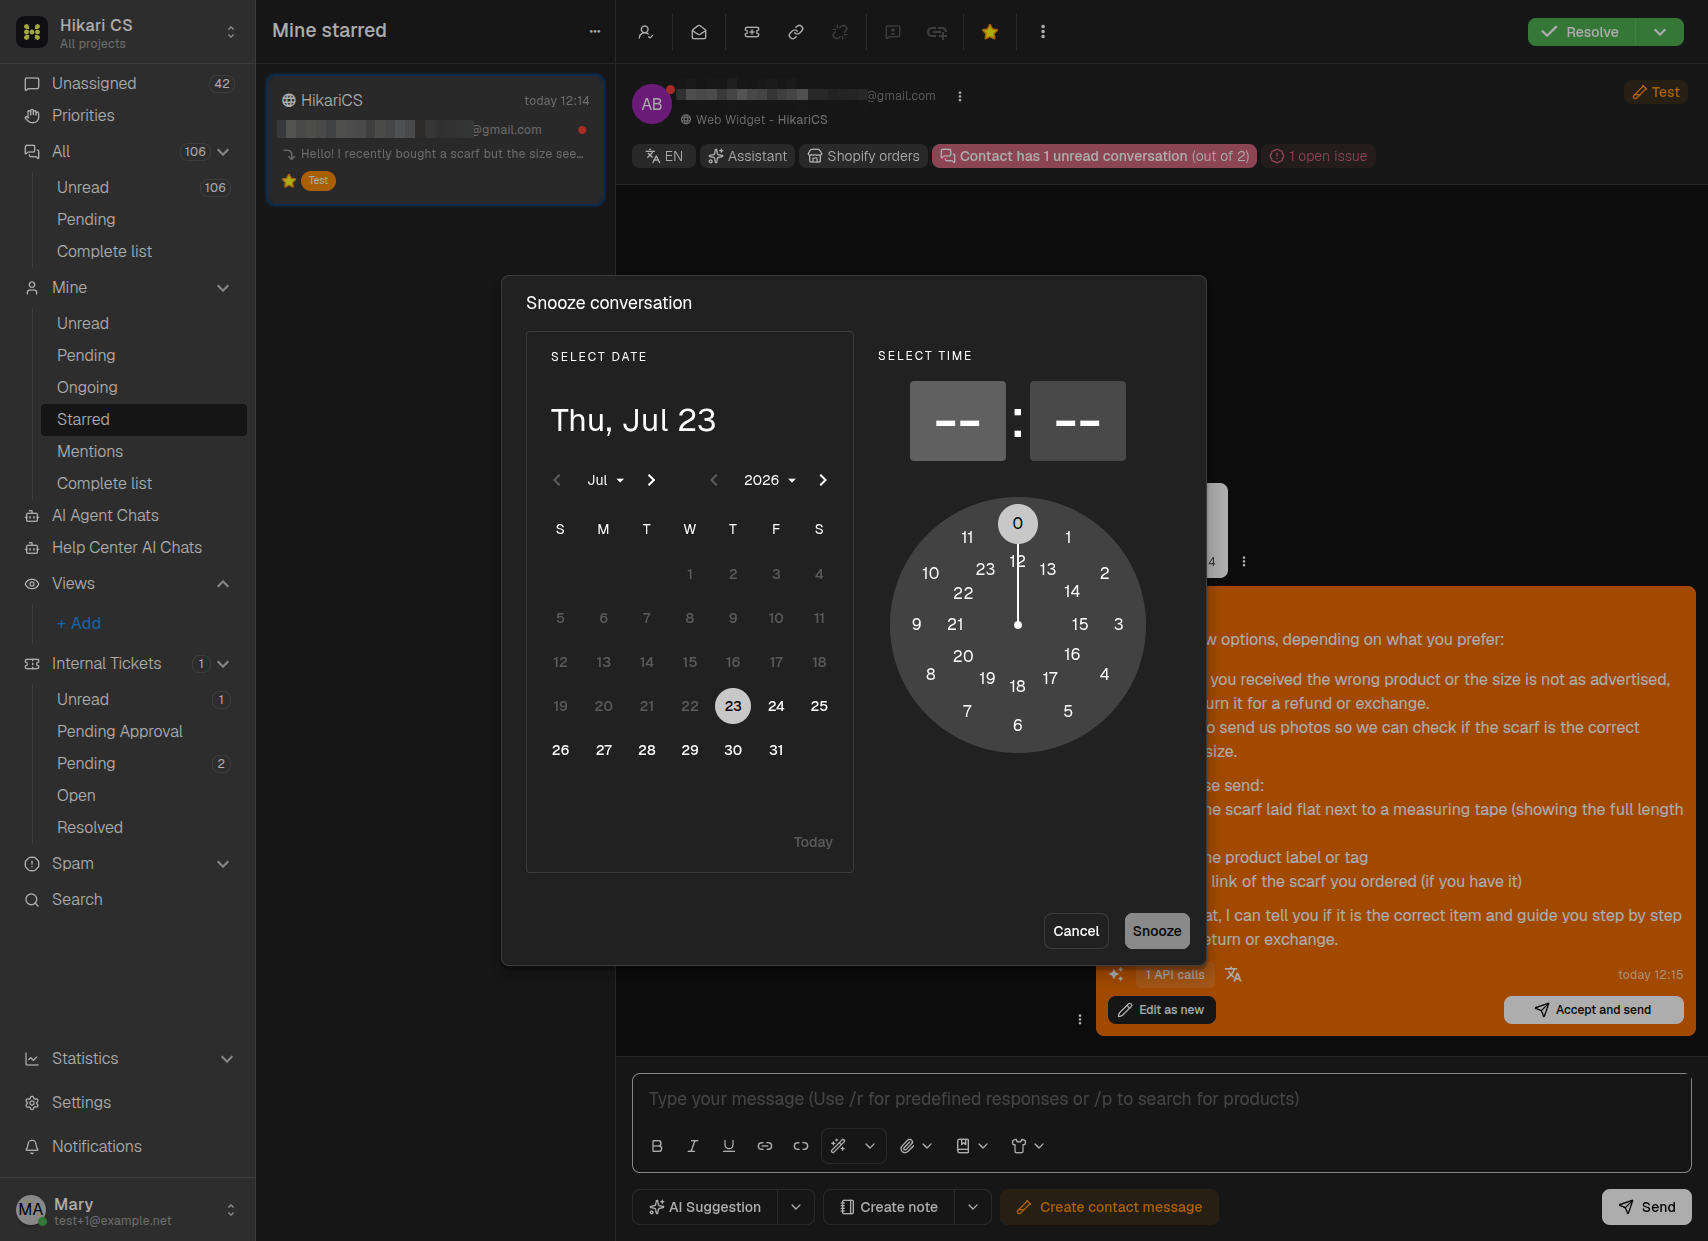Open the three-dot more options menu
The height and width of the screenshot is (1241, 1708).
point(1043,32)
